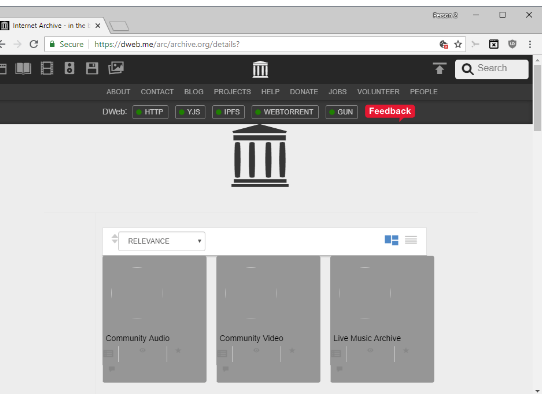Toggle the HTTP DWeb transport
Screen dimensions: 542x394
click(150, 112)
